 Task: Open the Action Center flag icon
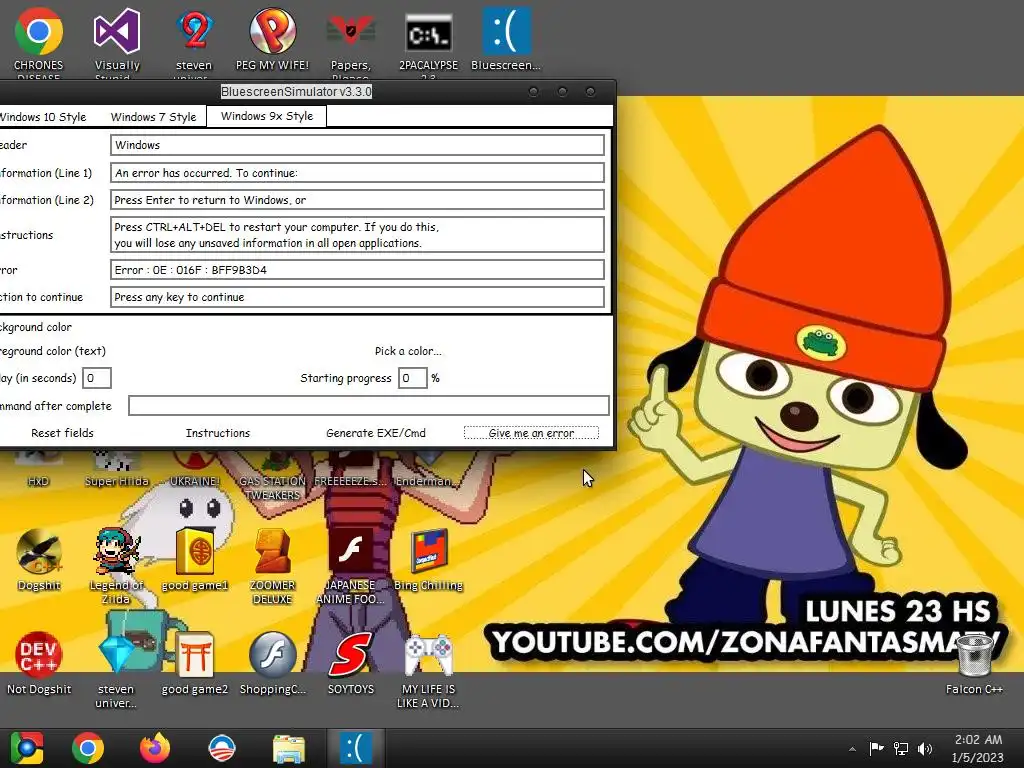pos(876,749)
